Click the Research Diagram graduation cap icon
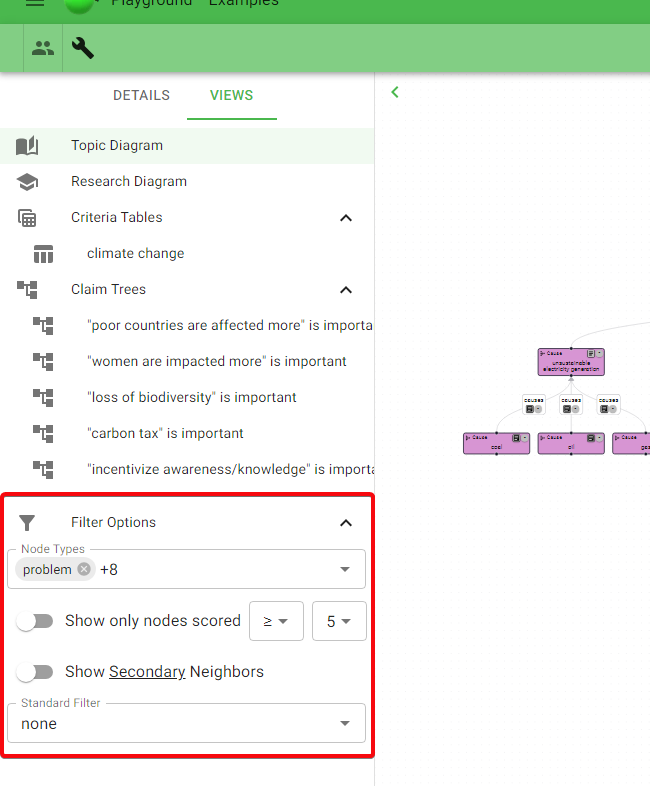Screen dimensions: 650x786 point(27,182)
